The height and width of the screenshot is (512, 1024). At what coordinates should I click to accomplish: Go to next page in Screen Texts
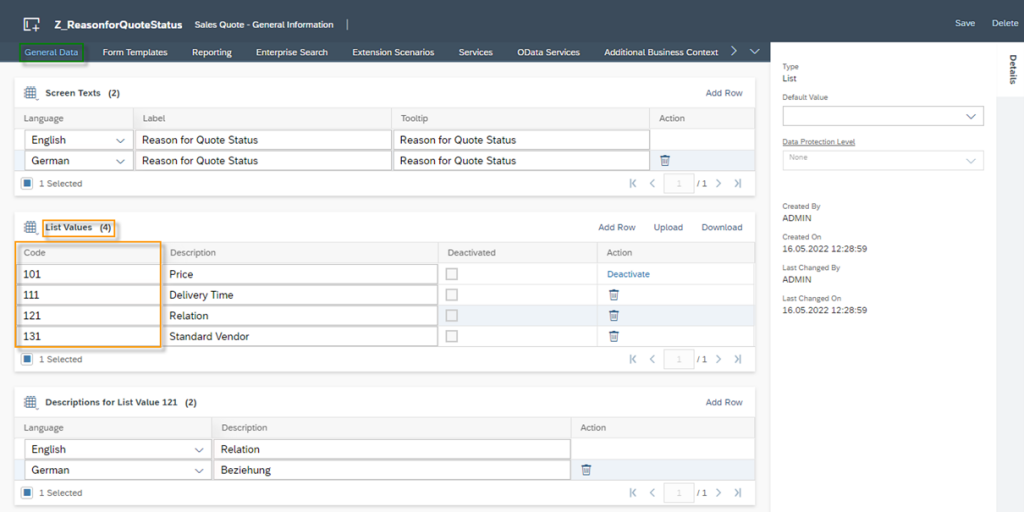[x=718, y=184]
